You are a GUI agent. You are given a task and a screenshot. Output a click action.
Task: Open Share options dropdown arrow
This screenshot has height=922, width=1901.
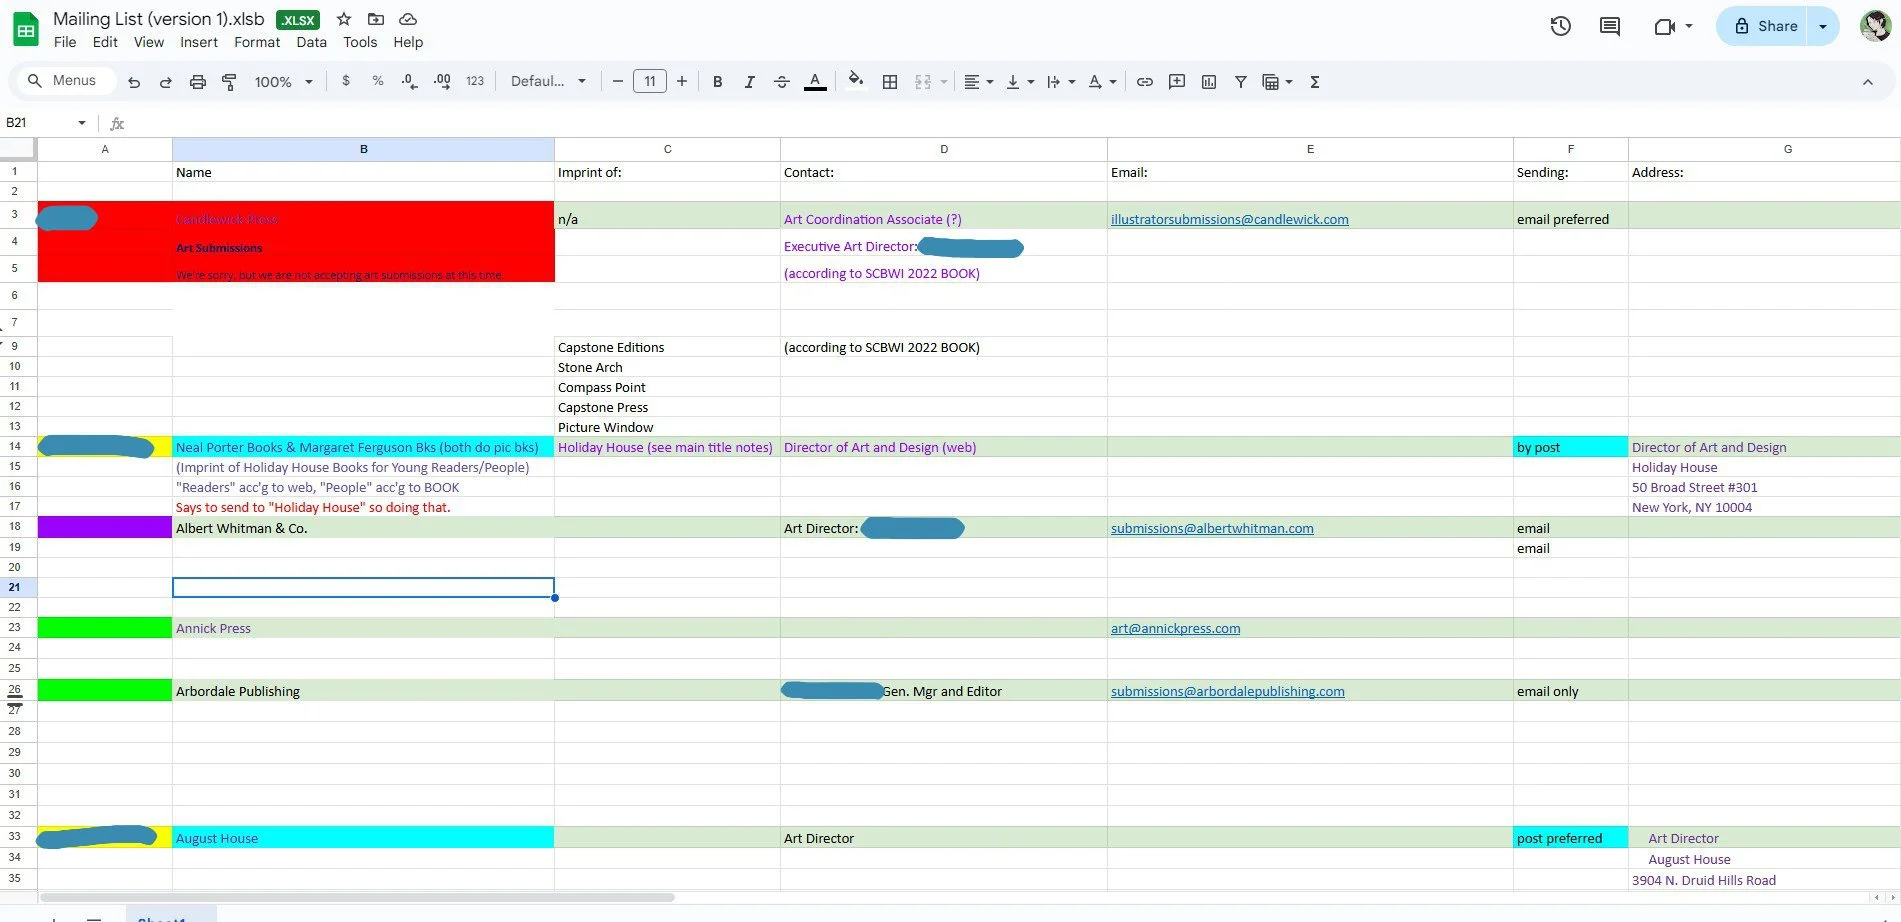pos(1823,26)
